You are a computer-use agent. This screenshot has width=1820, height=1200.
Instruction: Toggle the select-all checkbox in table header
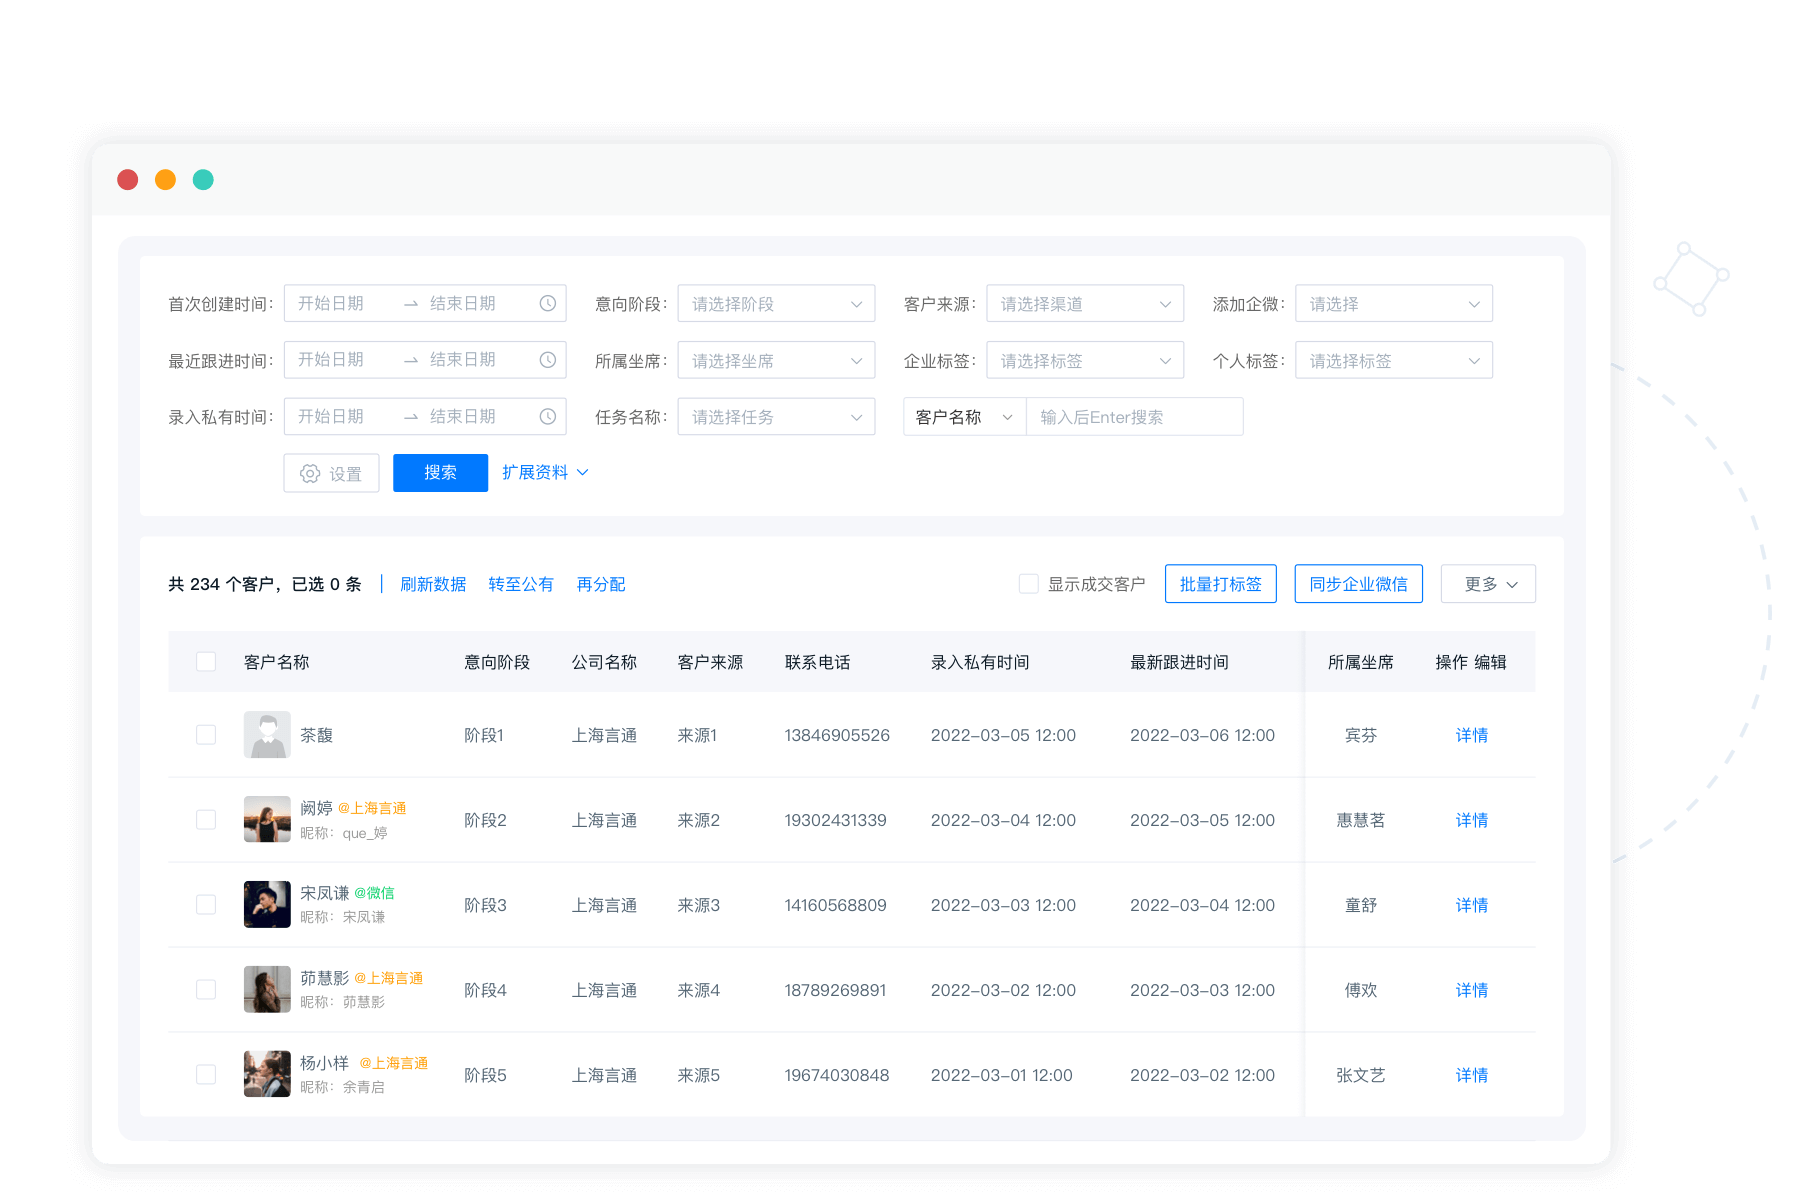[x=206, y=662]
